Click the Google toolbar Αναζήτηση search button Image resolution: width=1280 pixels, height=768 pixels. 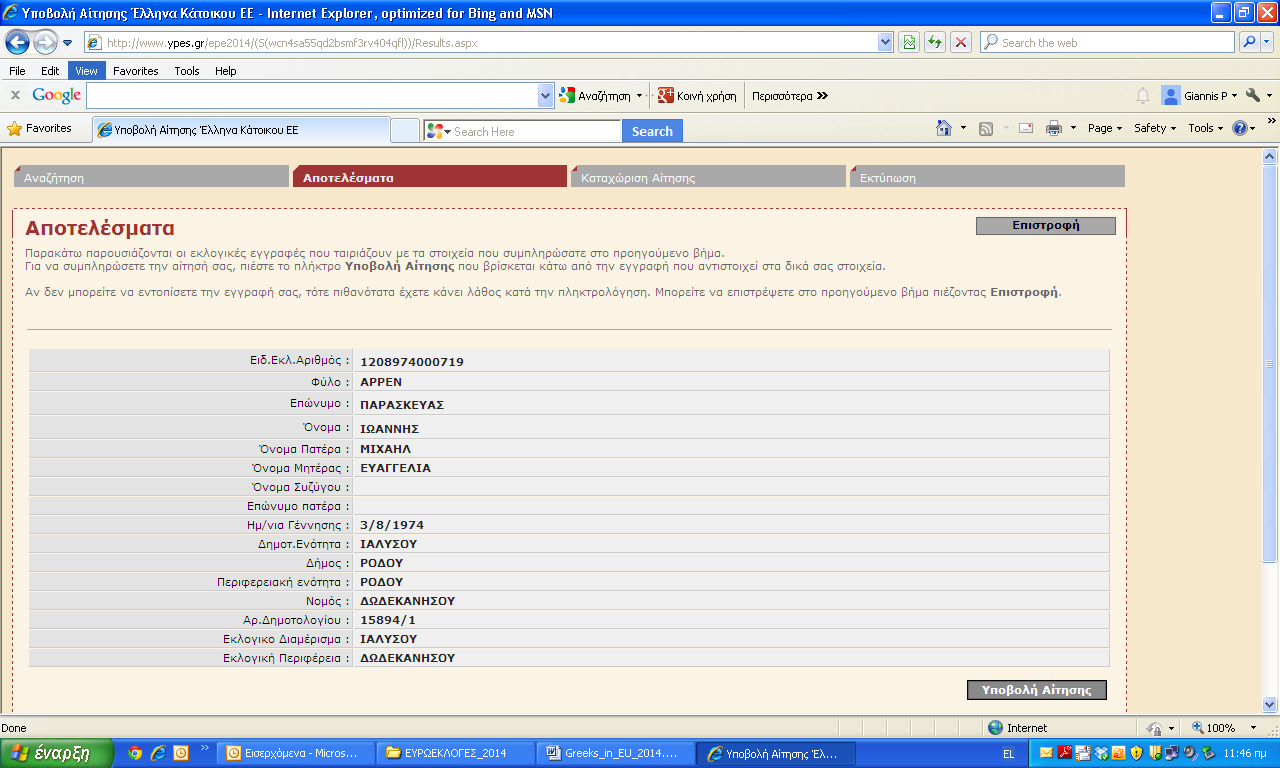coord(595,96)
